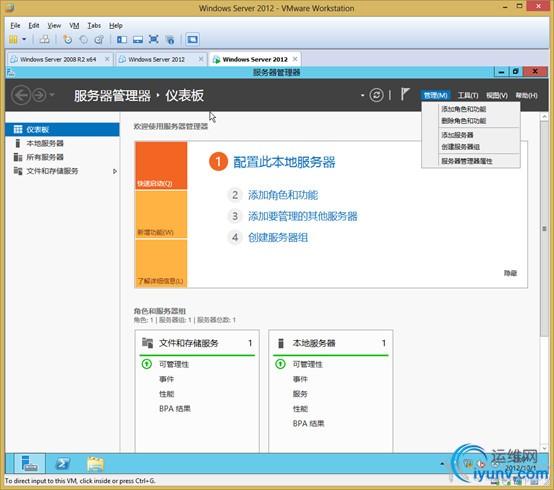Click the 添加角色和功能 link in welcome panel

(283, 195)
